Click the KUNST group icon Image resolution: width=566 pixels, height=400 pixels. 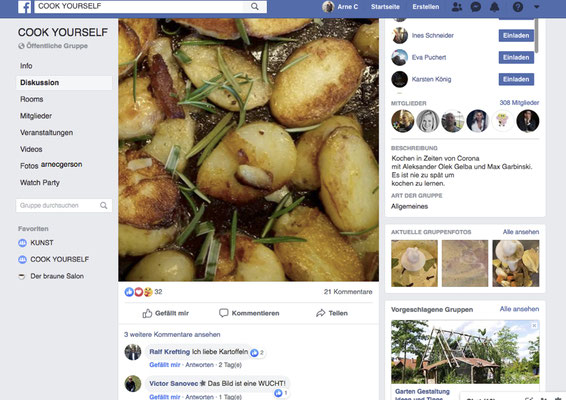(x=22, y=243)
